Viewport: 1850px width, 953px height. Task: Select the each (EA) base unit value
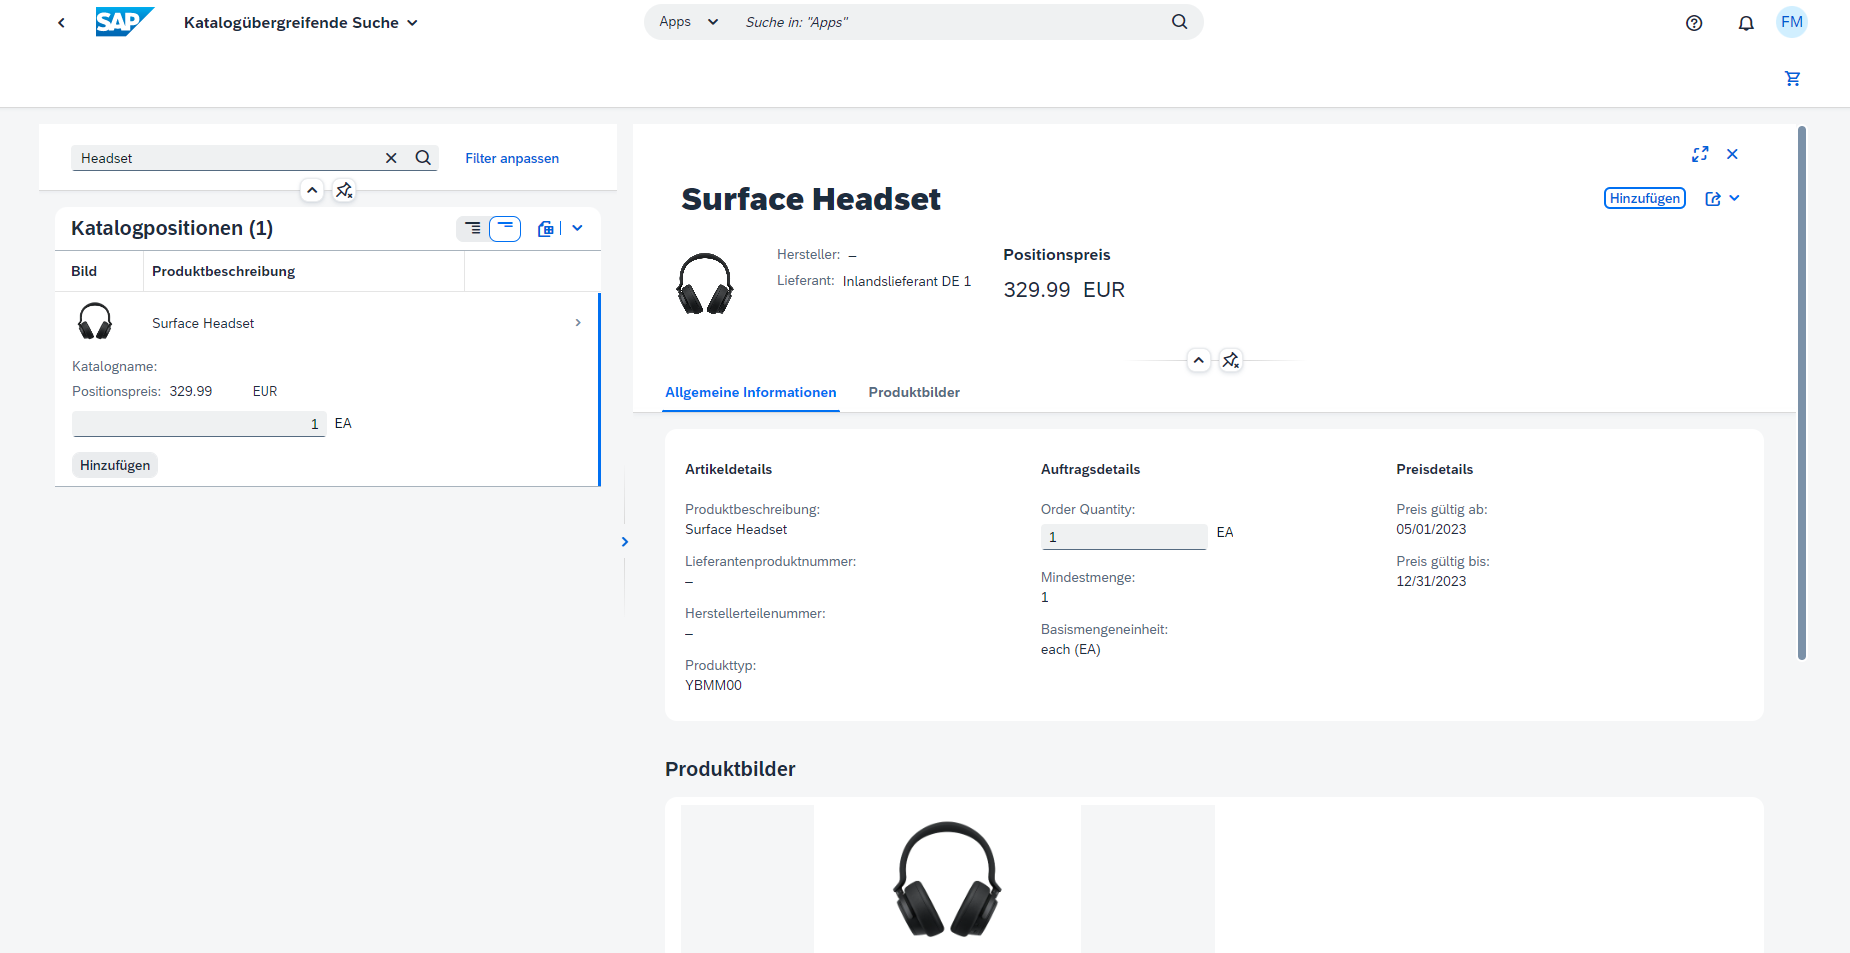pyautogui.click(x=1070, y=649)
